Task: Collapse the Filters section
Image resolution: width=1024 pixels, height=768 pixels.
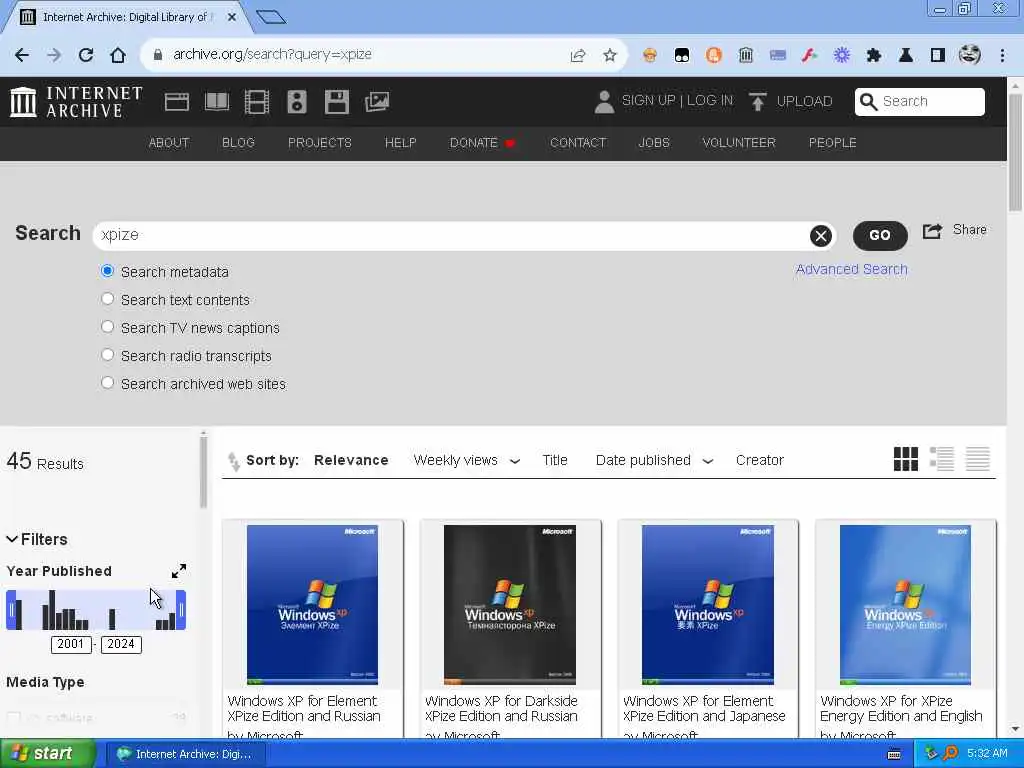Action: 37,539
